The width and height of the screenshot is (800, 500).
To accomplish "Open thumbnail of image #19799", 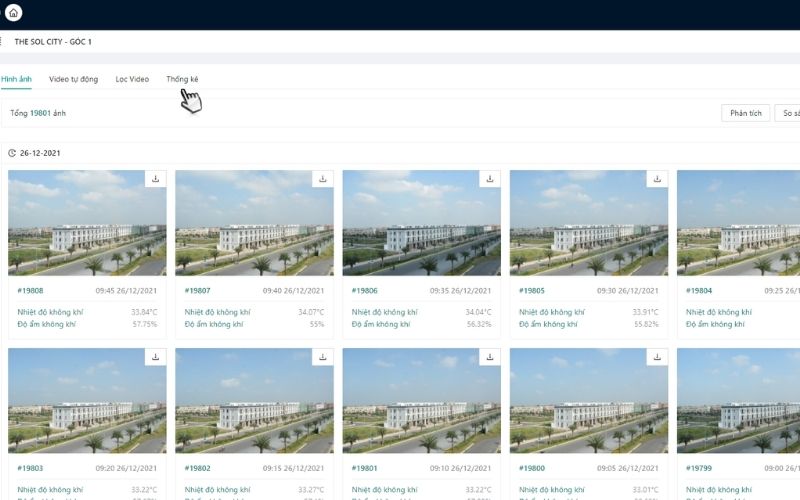I will (x=738, y=401).
